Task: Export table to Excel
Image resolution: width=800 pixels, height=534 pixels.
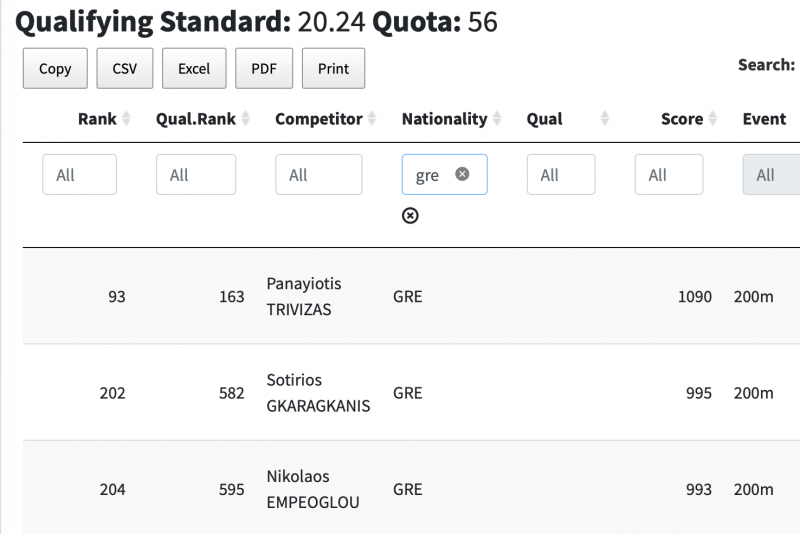Action: (194, 69)
